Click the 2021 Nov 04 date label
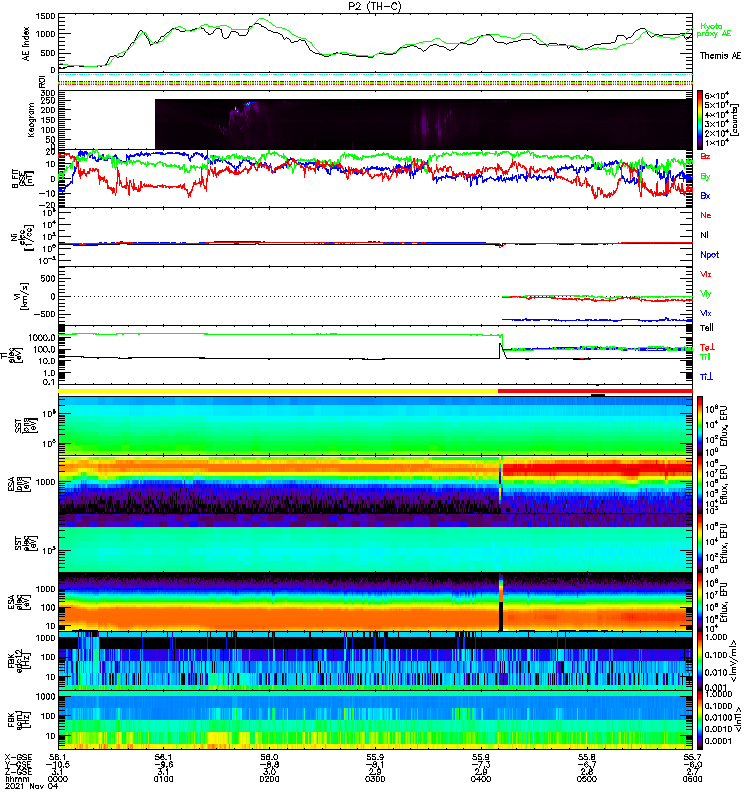This screenshot has height=800, width=750. 32,786
